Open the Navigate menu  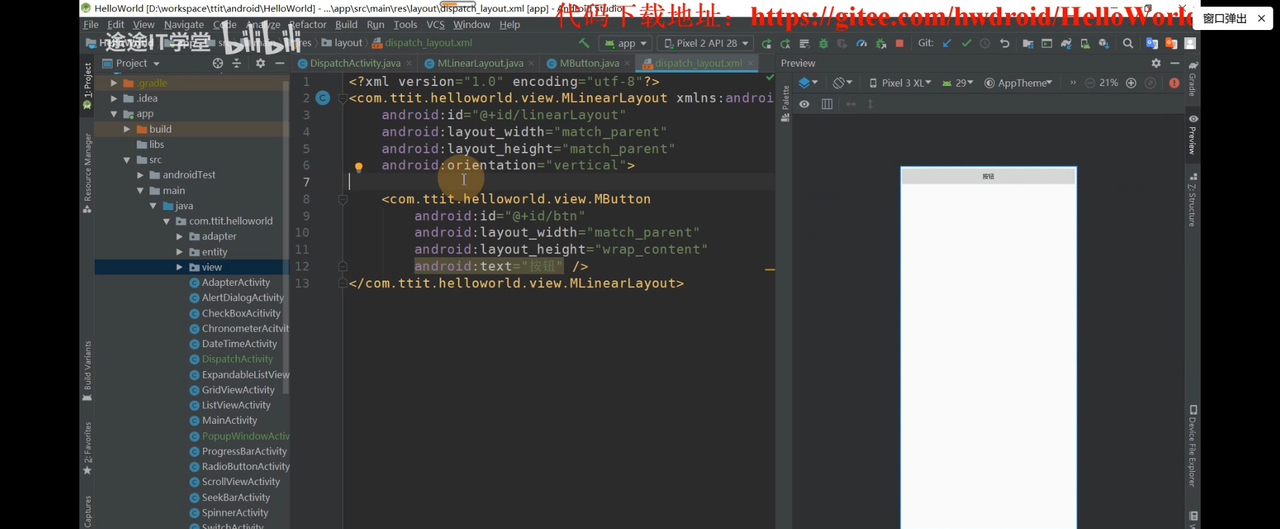[183, 24]
